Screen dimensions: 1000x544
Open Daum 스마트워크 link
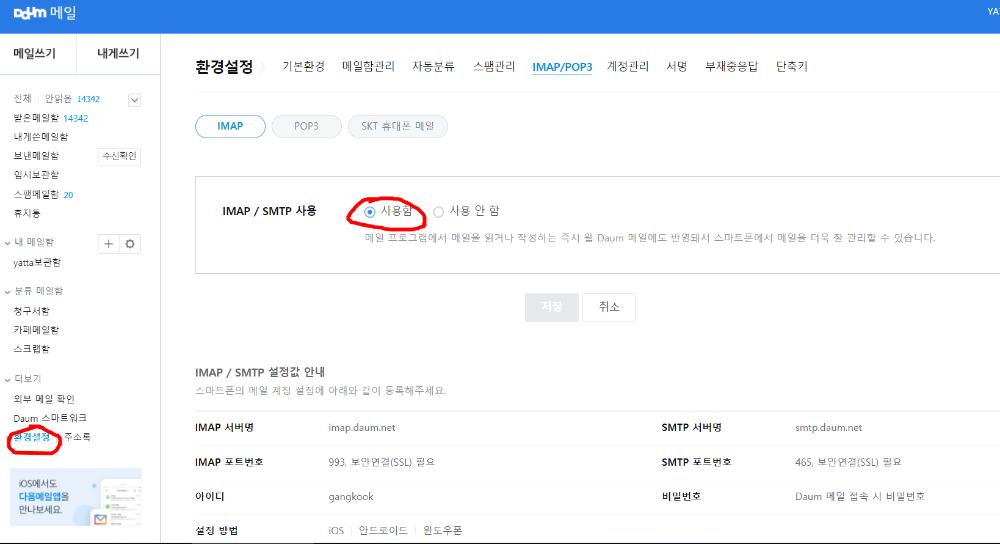50,418
